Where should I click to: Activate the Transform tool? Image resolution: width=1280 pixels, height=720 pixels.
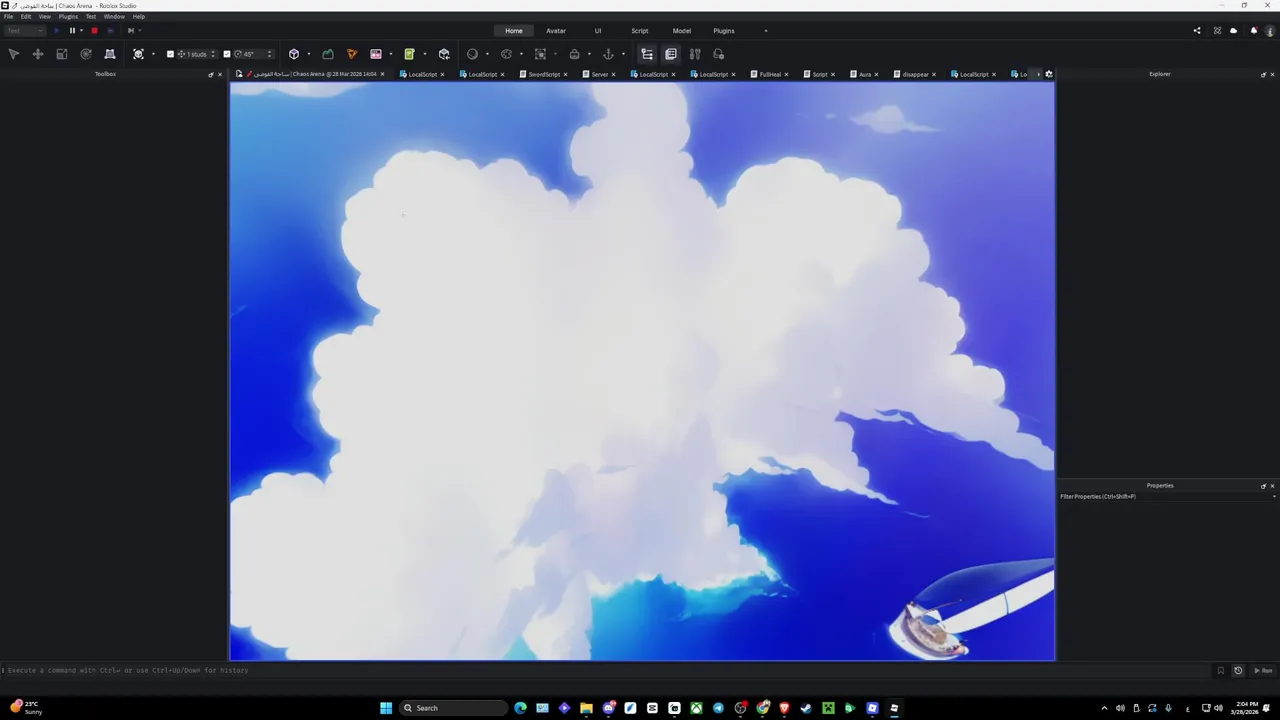(x=110, y=54)
